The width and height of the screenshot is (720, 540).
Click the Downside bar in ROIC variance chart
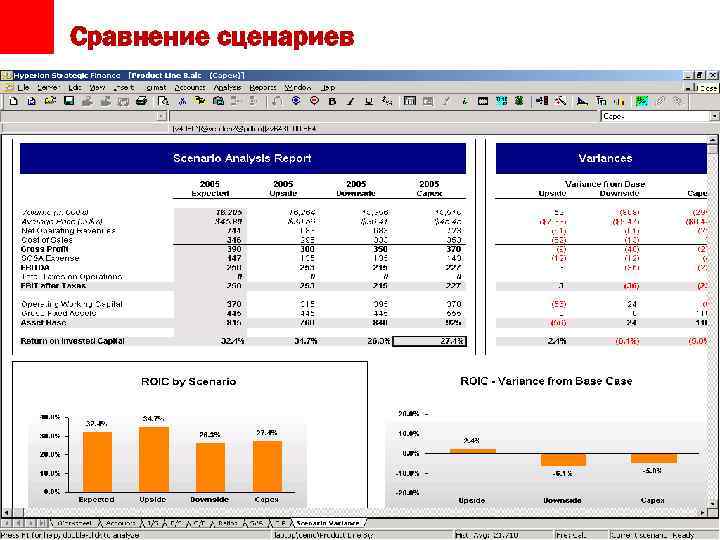563,460
